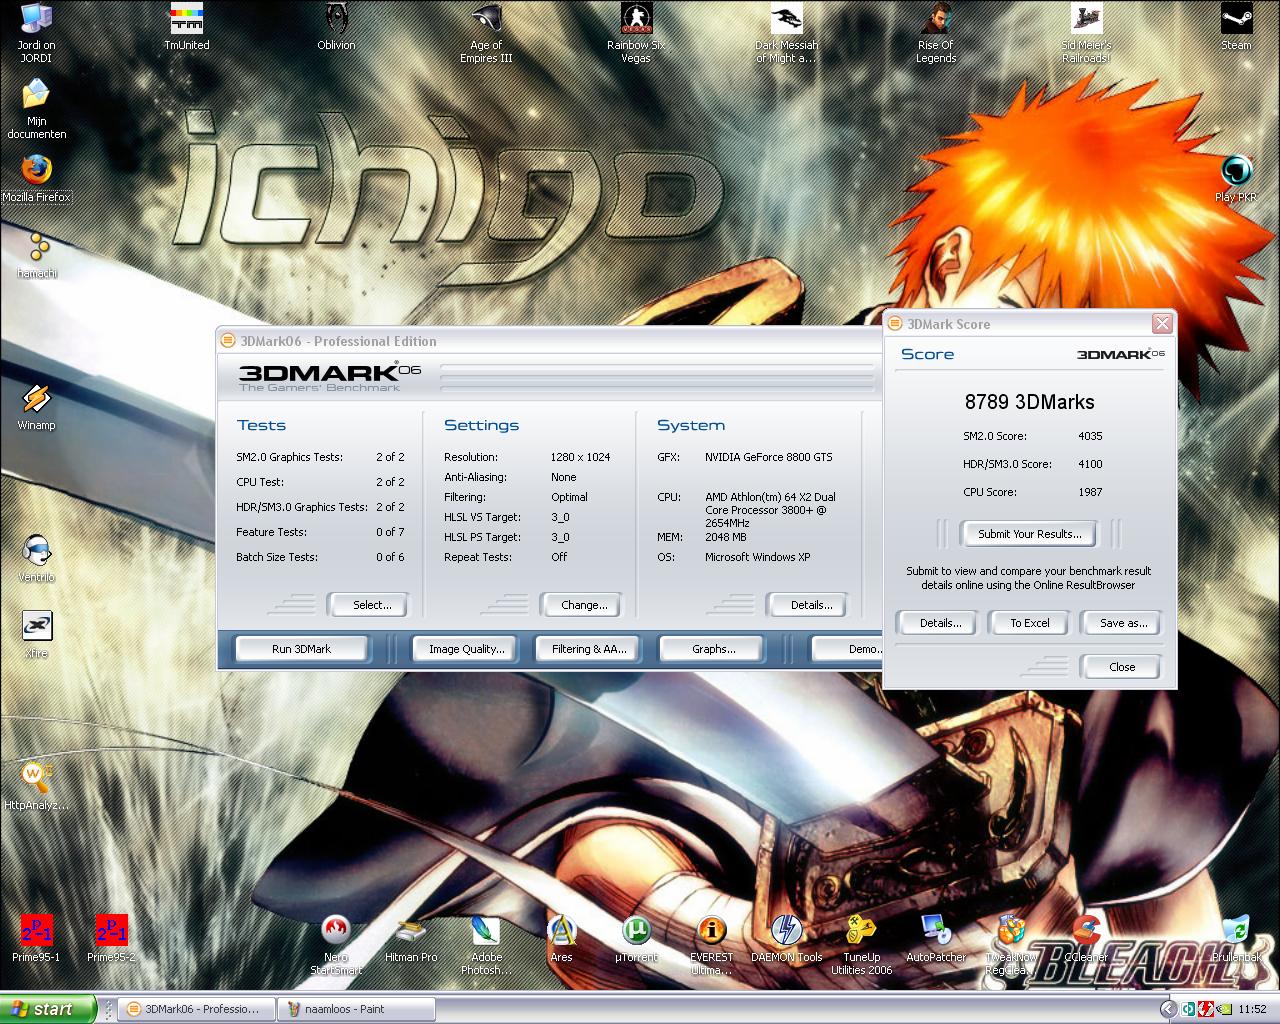The height and width of the screenshot is (1024, 1280).
Task: Launch the Adobe Photoshop shortcut
Action: 486,945
